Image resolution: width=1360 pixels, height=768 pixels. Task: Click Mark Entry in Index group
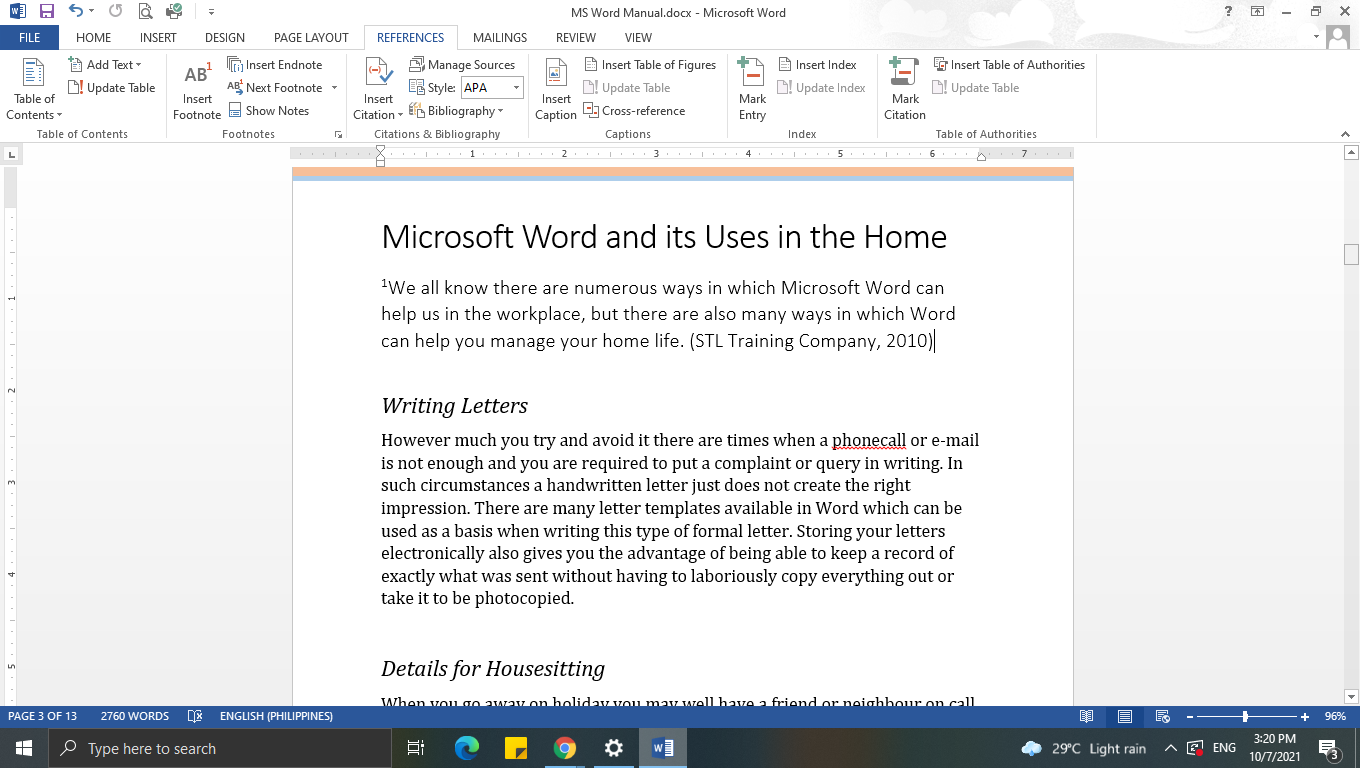pyautogui.click(x=752, y=89)
